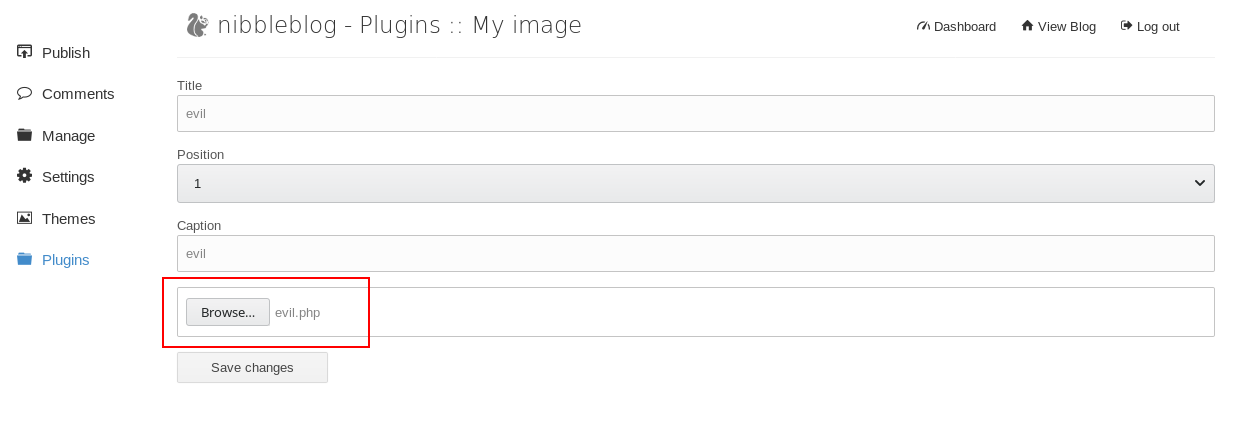Screen dimensions: 1254x424
Task: Click the blue Plugins folder icon
Action: (24, 259)
